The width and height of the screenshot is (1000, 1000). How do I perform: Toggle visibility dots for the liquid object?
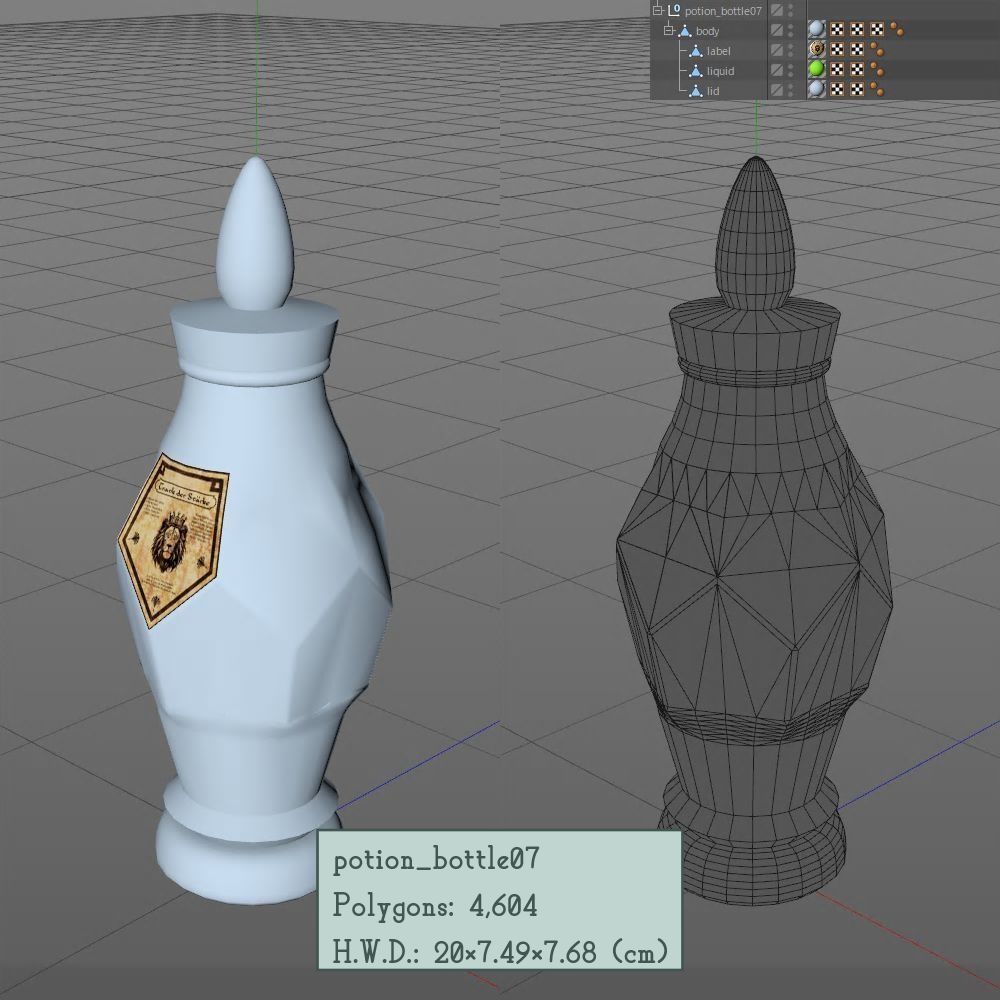click(791, 70)
